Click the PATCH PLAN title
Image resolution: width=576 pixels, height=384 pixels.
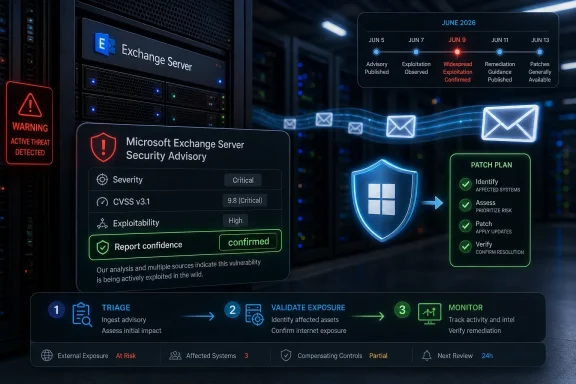491,165
